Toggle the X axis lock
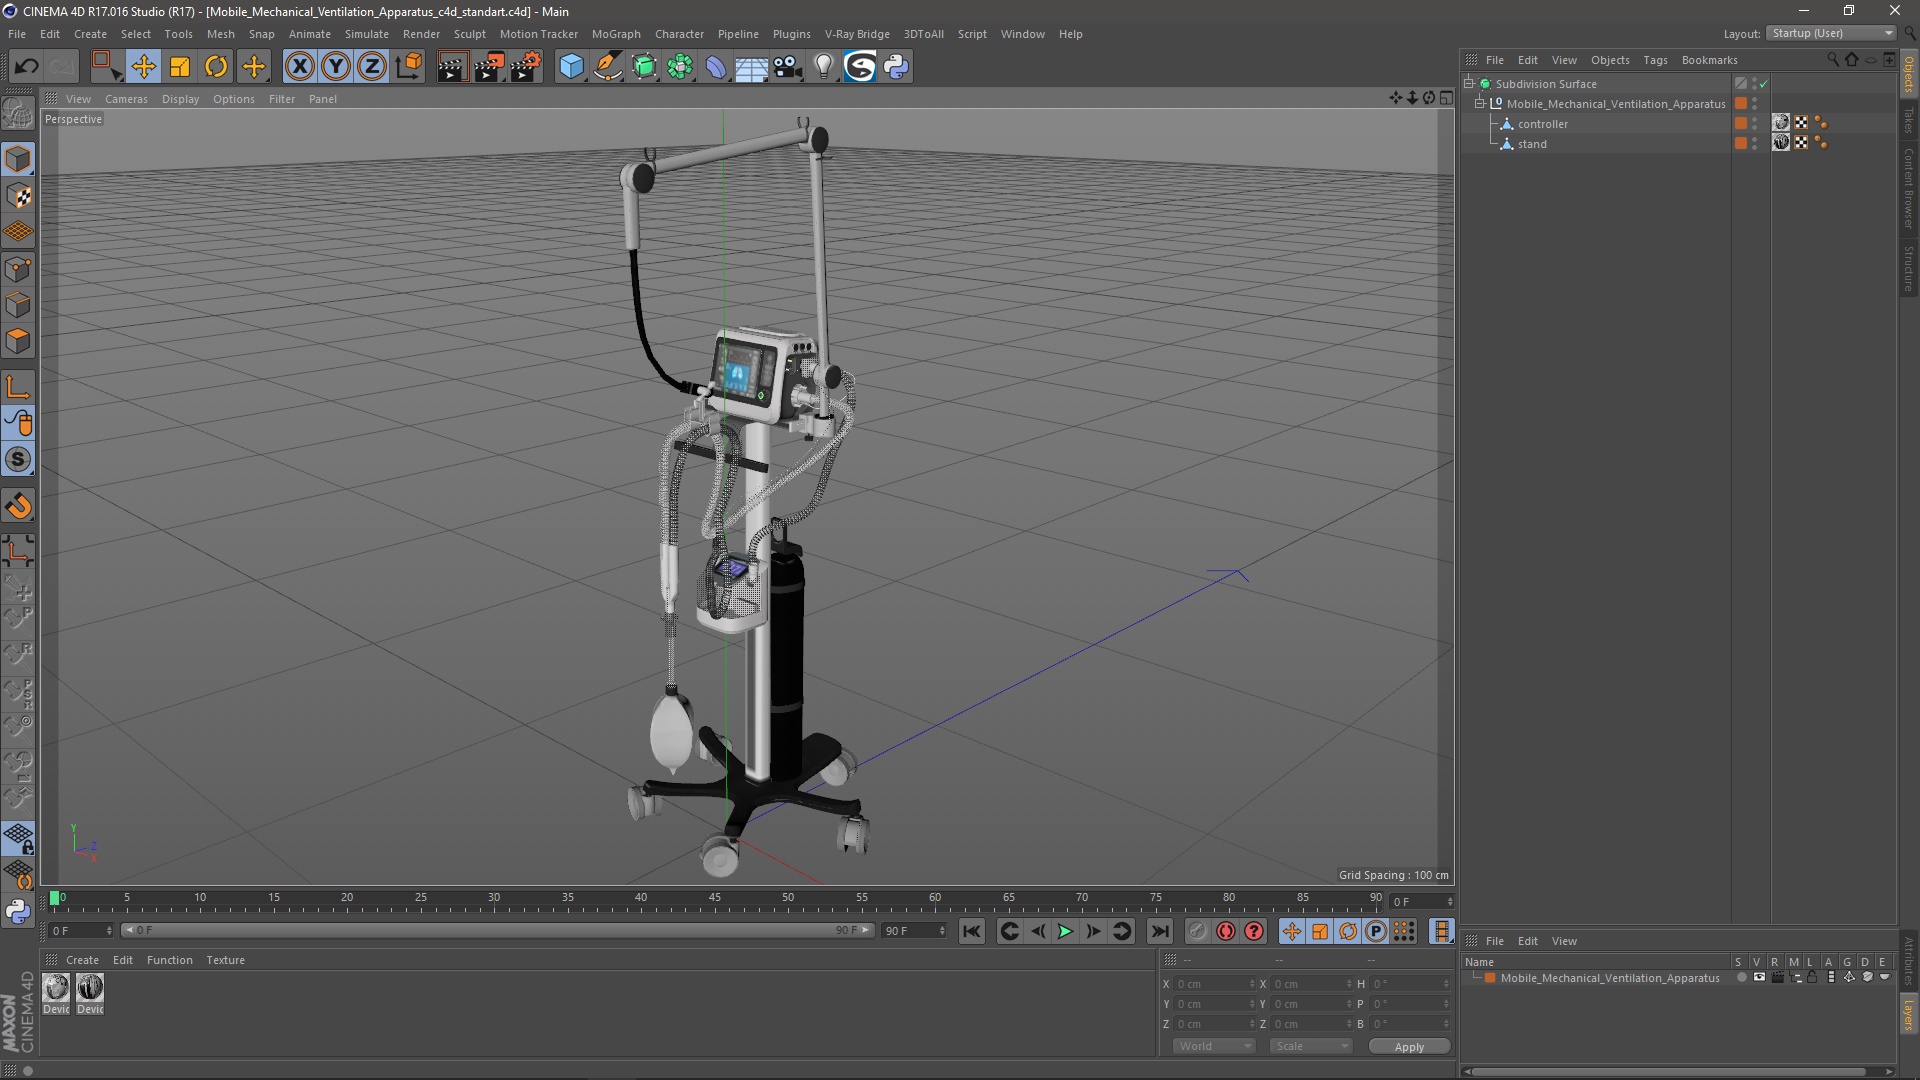The height and width of the screenshot is (1080, 1920). [299, 67]
